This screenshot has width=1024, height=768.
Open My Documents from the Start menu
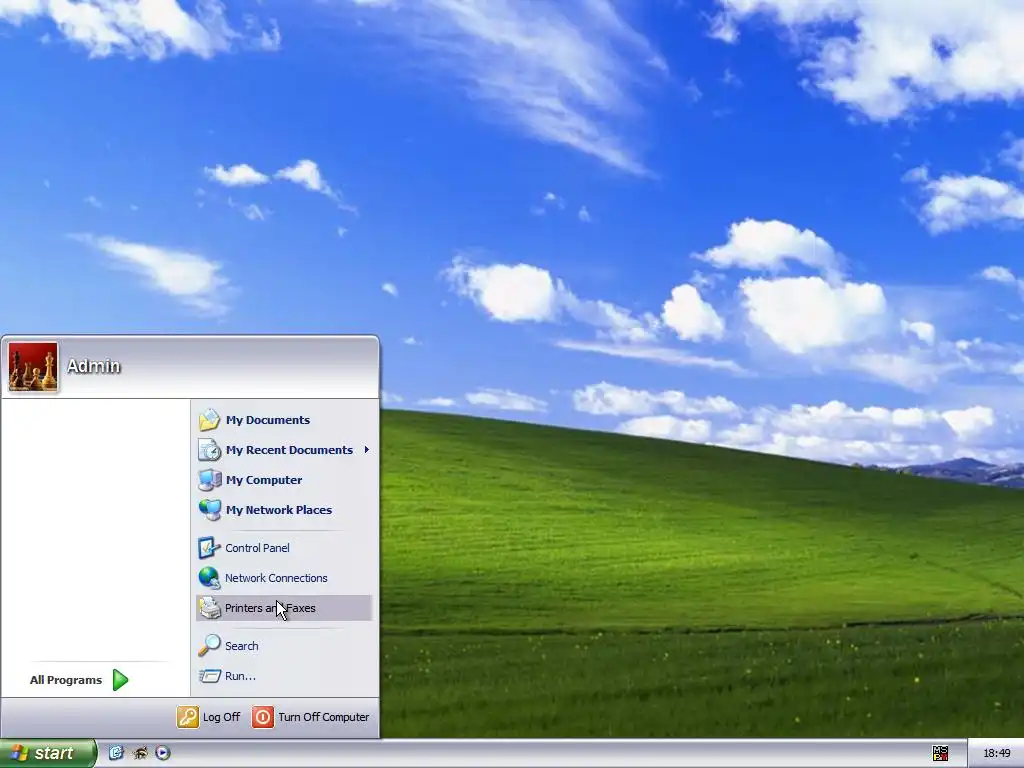tap(284, 420)
